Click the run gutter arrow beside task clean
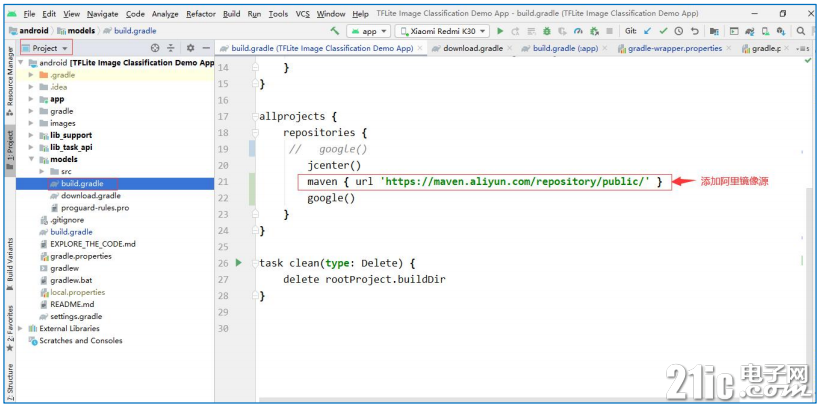820x407 pixels. (x=238, y=263)
